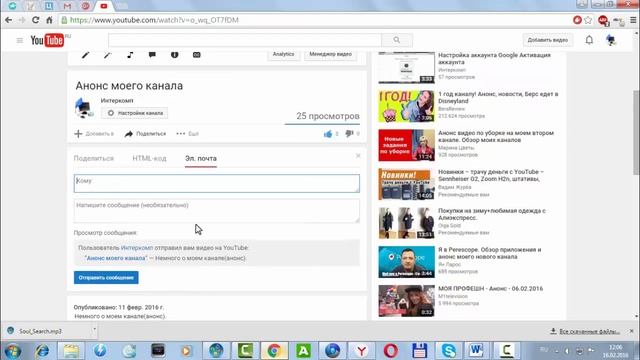Open the Интеркомп channel name

pyautogui.click(x=117, y=100)
